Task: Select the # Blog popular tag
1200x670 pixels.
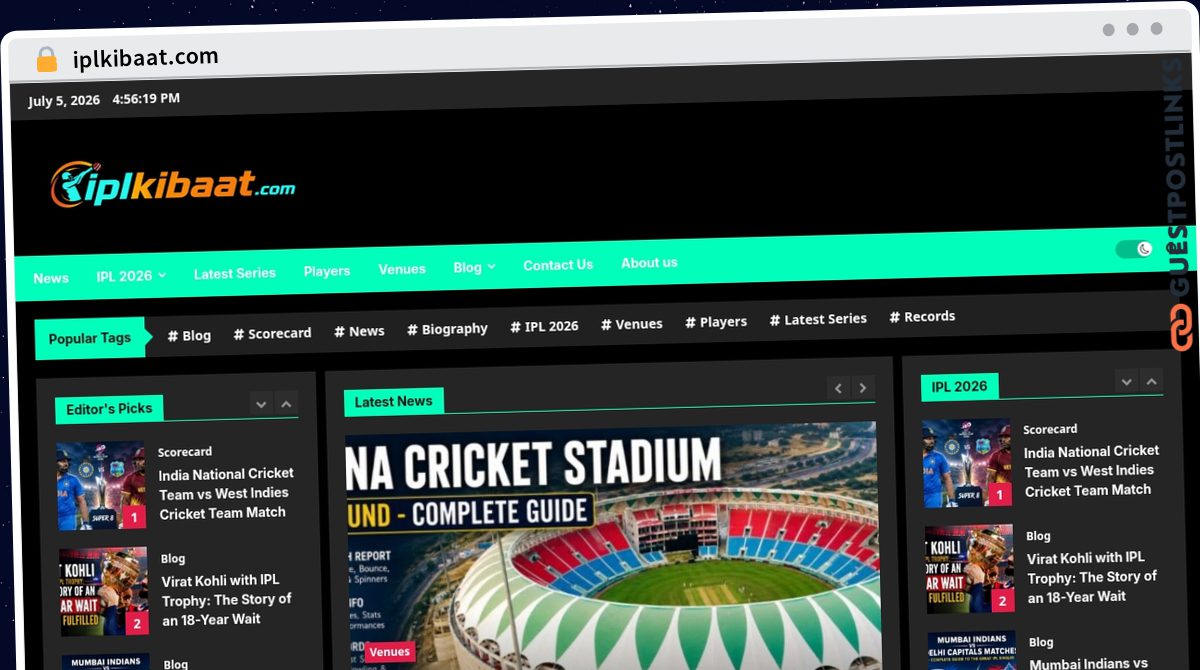Action: pyautogui.click(x=189, y=335)
